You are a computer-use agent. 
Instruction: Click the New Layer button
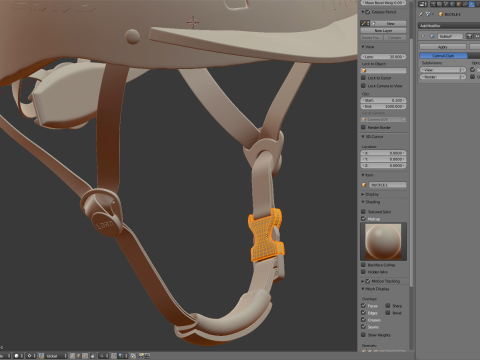(383, 30)
